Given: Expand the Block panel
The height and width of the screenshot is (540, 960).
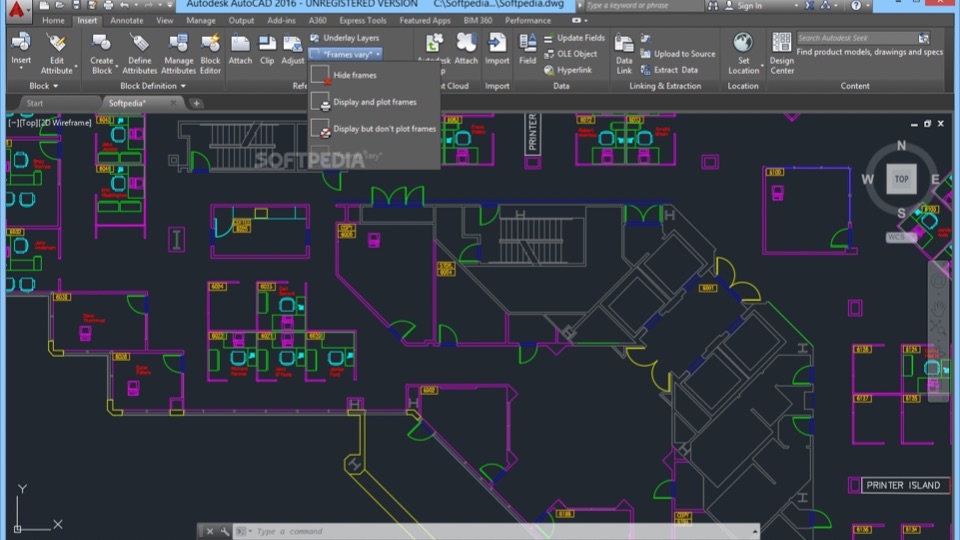Looking at the screenshot, I should [43, 86].
